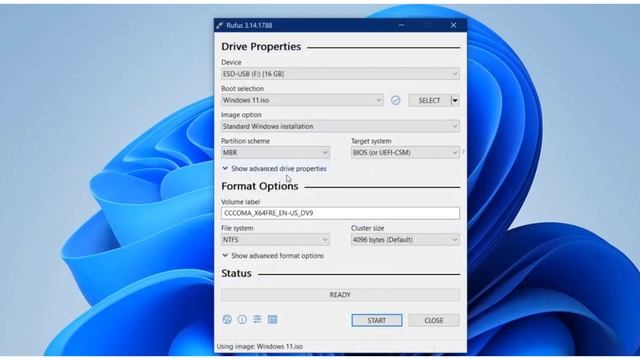Open the Cluster size dropdown
The image size is (640, 360).
(x=405, y=240)
